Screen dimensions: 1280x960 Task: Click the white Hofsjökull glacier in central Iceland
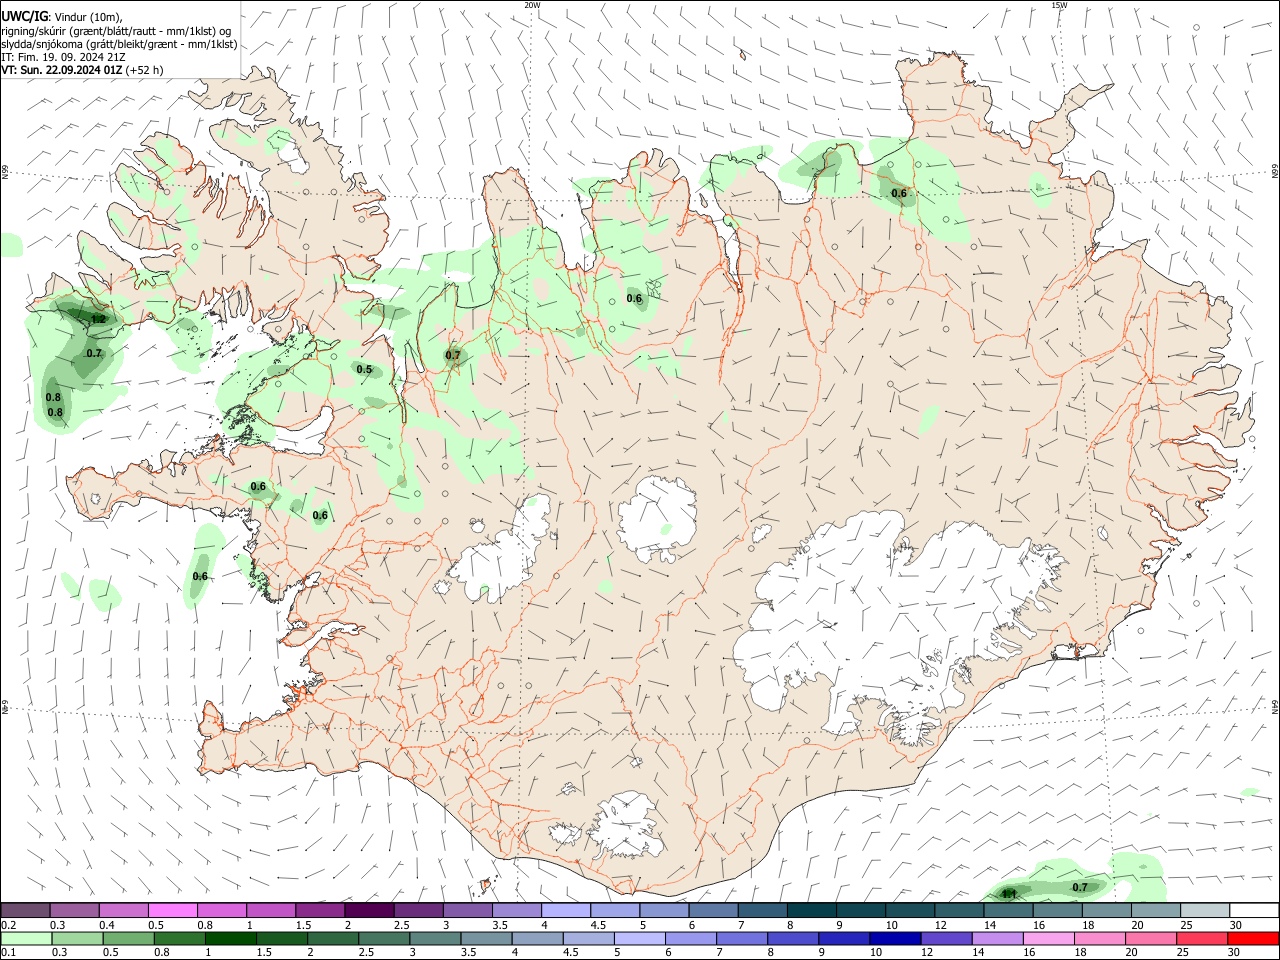(x=657, y=520)
